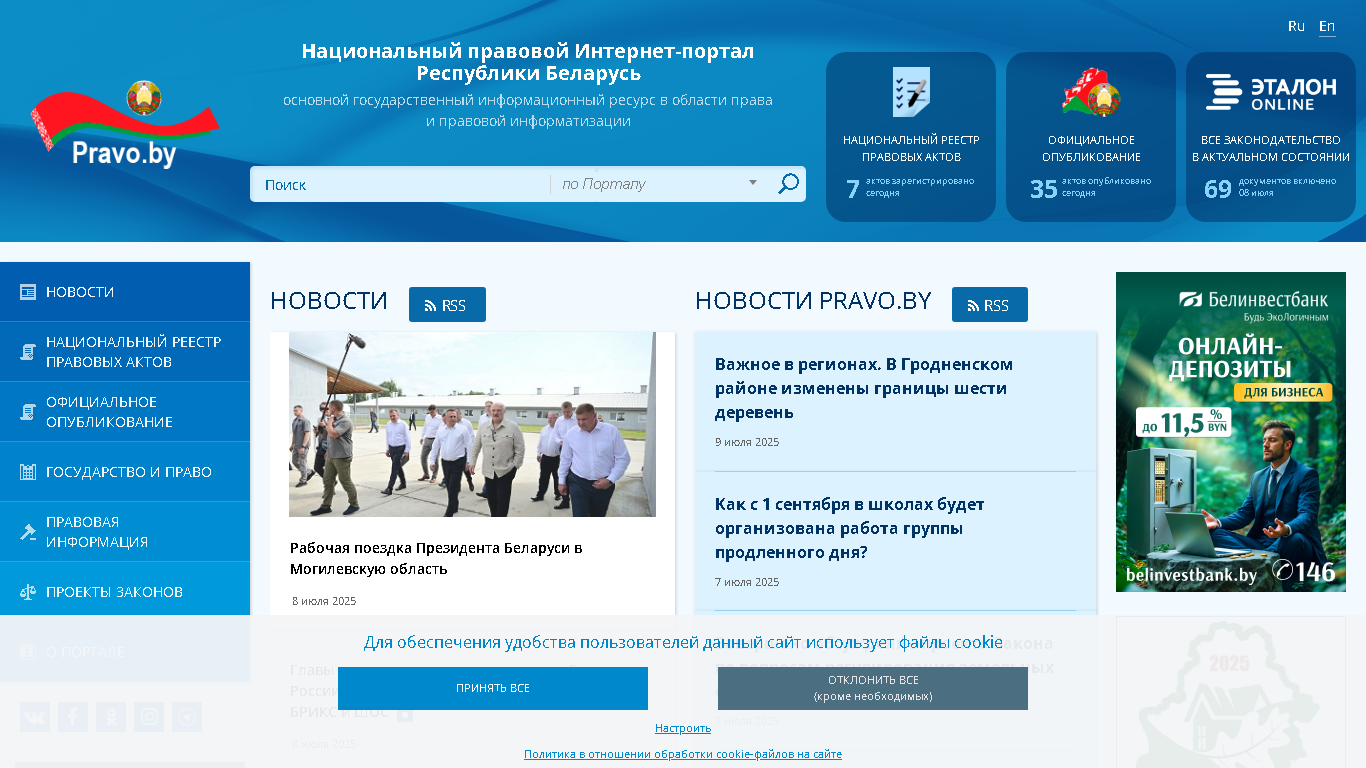Open the cookie-file processing policy link
1366x768 pixels.
[x=683, y=754]
